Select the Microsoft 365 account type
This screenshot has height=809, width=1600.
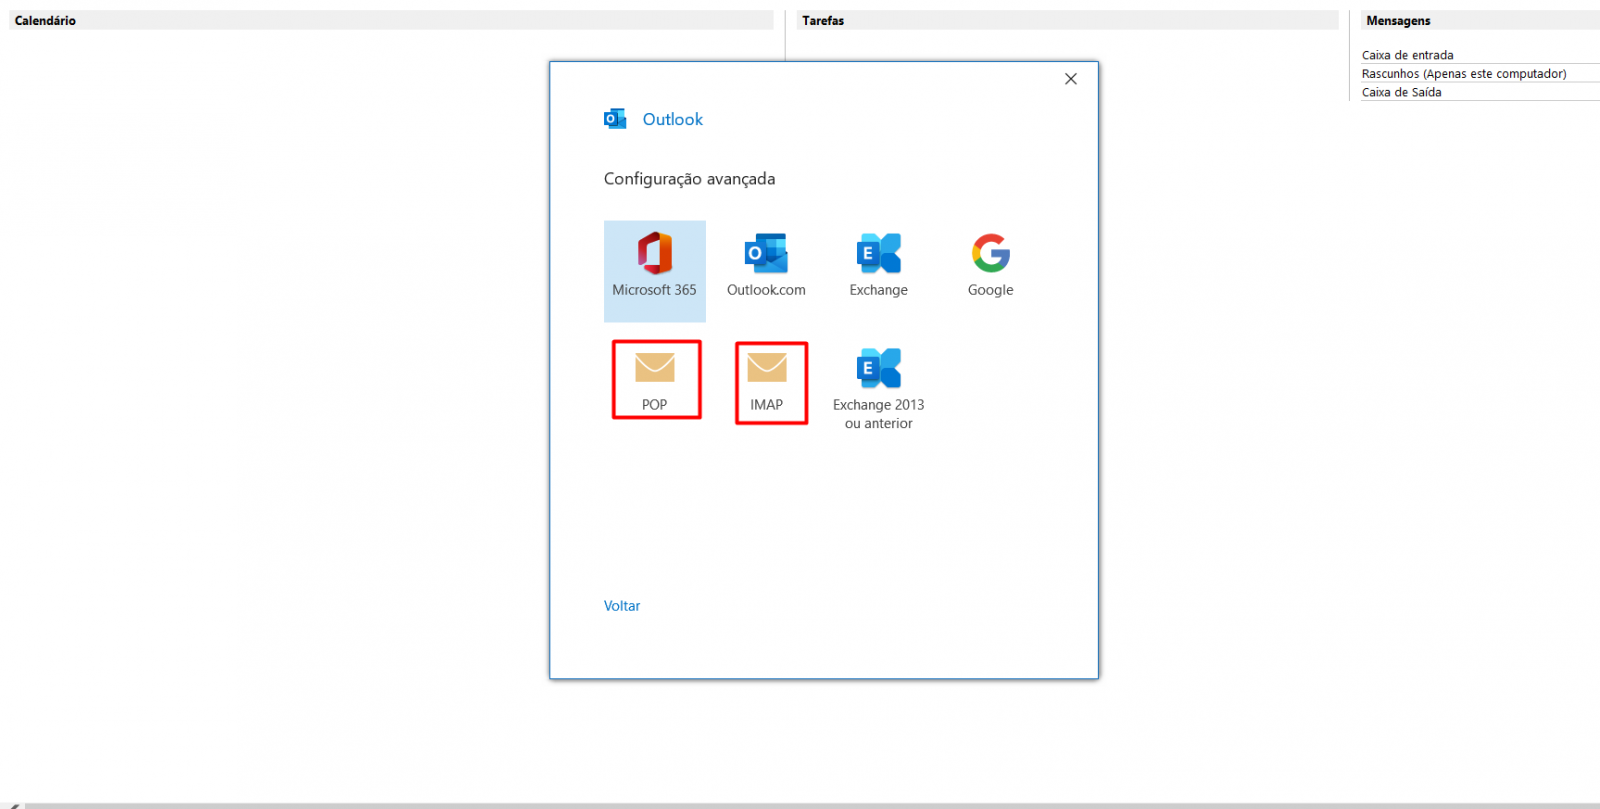[655, 271]
